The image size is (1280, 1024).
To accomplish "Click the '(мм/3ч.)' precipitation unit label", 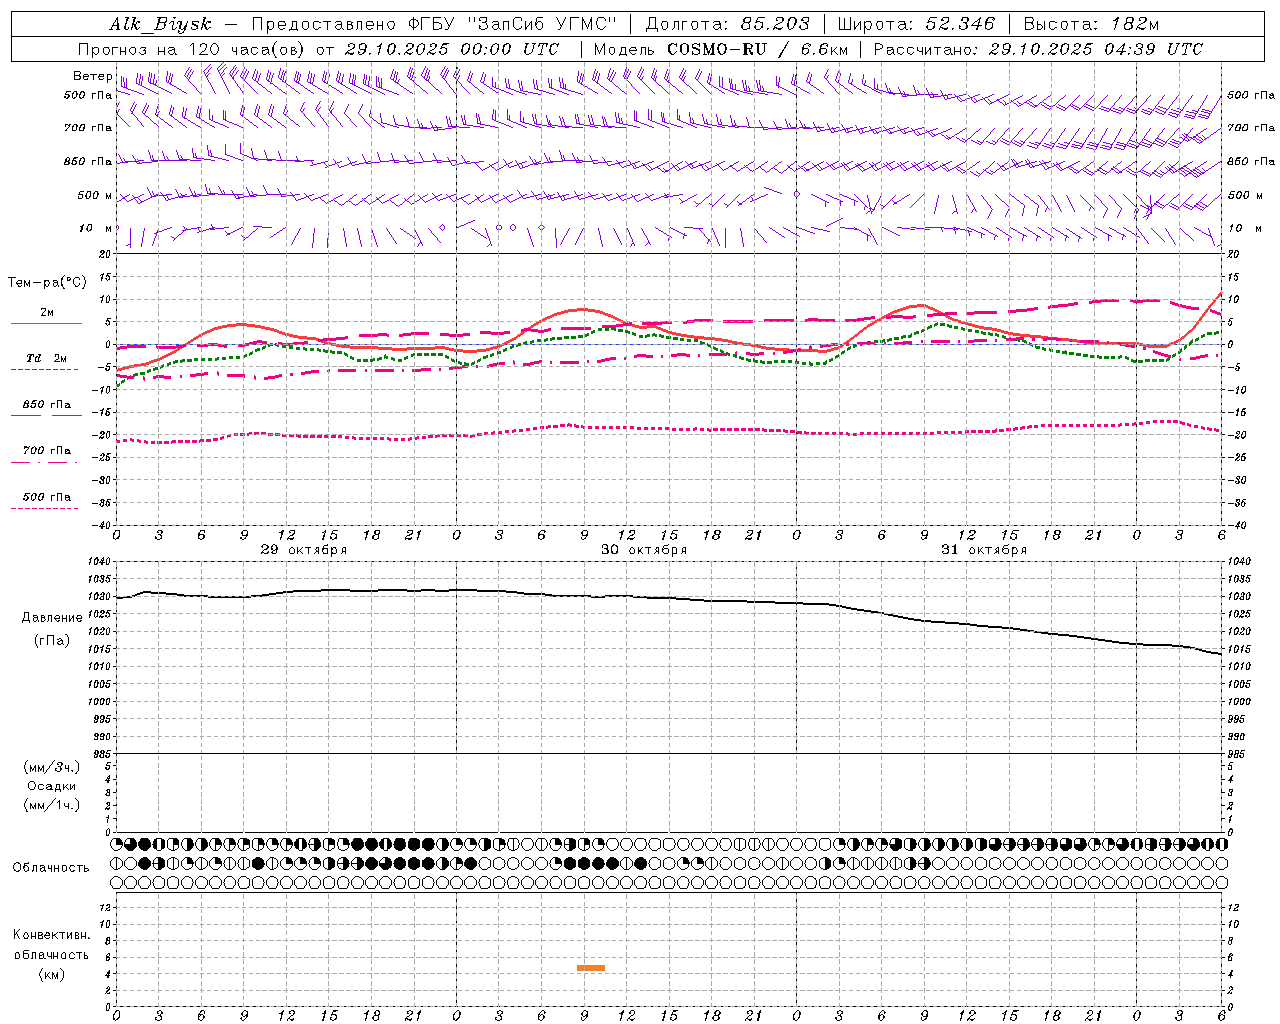I will 52,767.
